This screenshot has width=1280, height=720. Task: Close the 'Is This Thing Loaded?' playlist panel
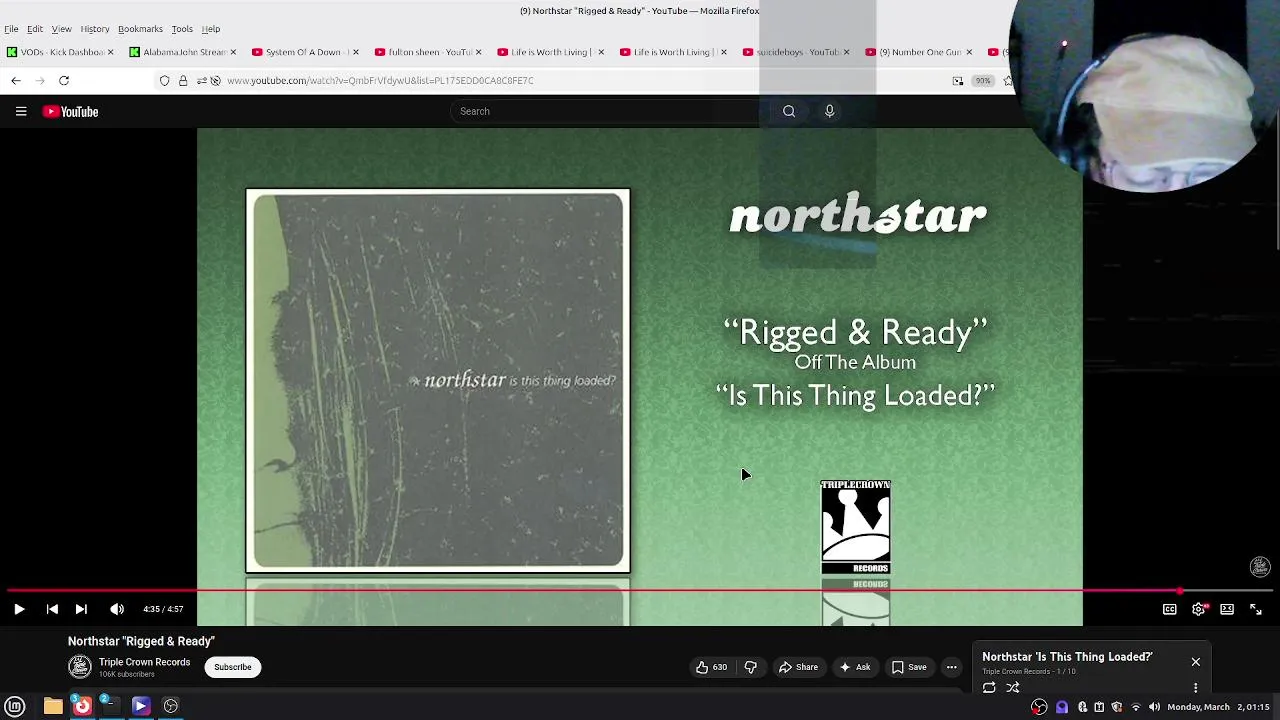pyautogui.click(x=1195, y=662)
